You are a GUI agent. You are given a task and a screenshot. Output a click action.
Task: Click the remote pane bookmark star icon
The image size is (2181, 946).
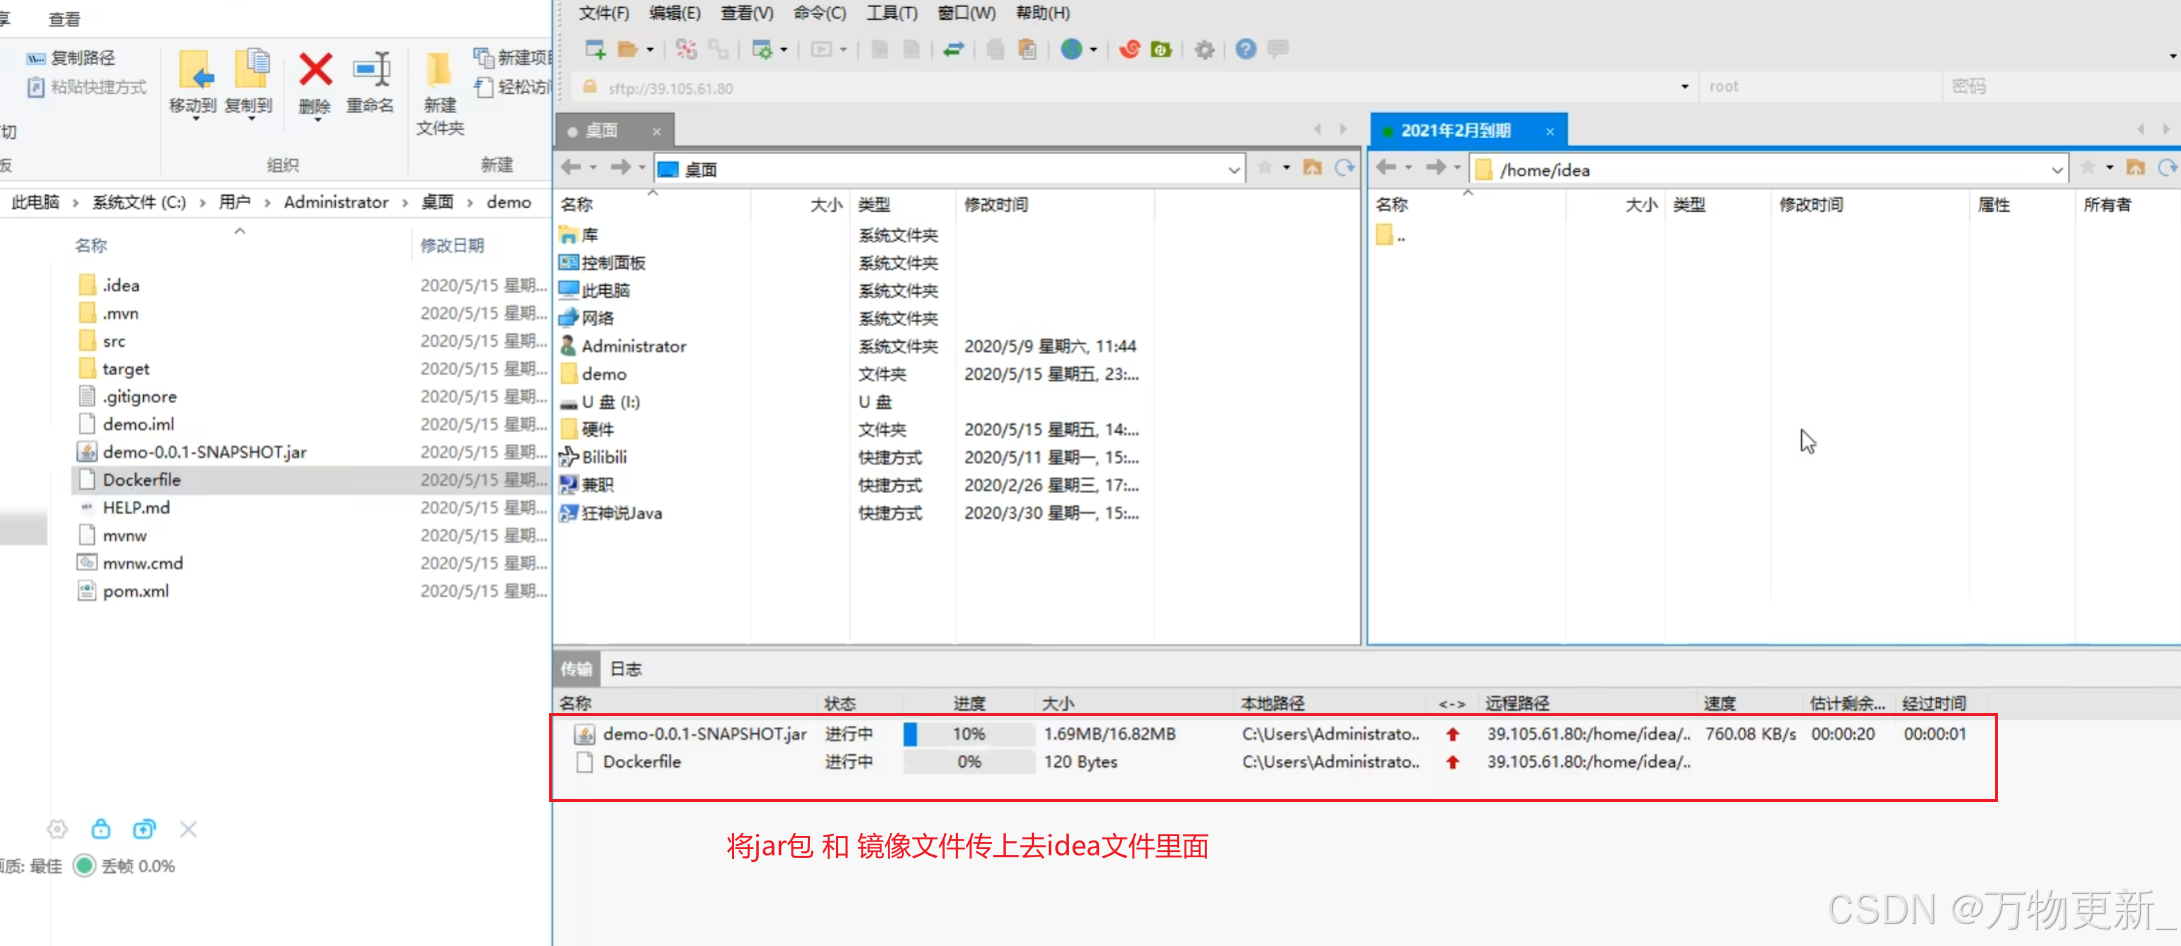tap(2088, 168)
